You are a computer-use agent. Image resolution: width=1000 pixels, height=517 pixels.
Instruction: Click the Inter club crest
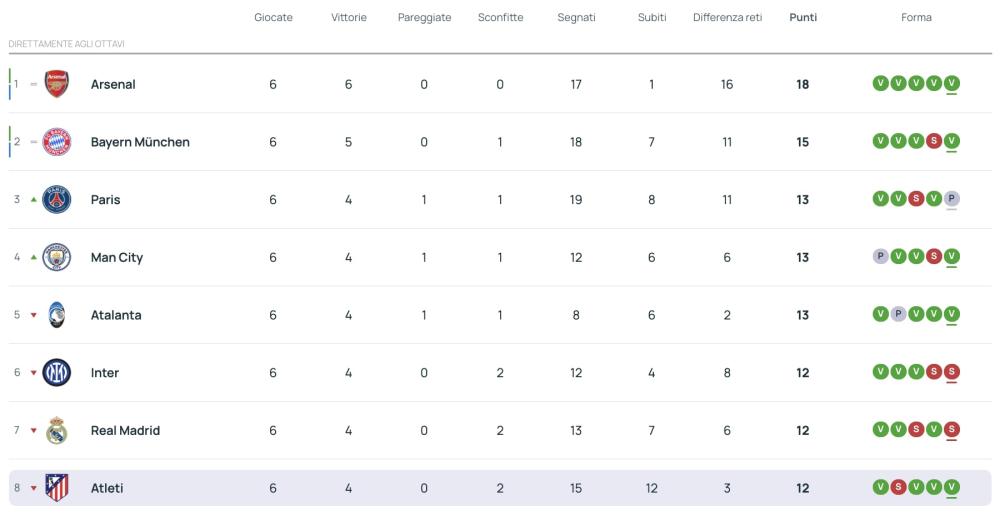coord(57,373)
